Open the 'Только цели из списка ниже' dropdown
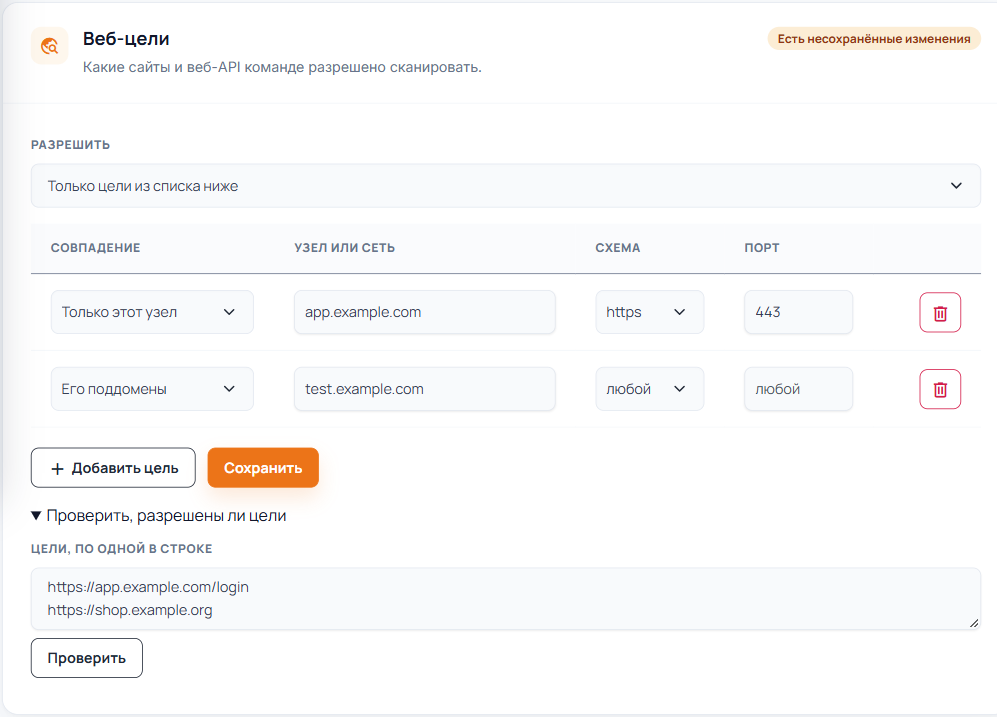997x717 pixels. click(x=505, y=186)
